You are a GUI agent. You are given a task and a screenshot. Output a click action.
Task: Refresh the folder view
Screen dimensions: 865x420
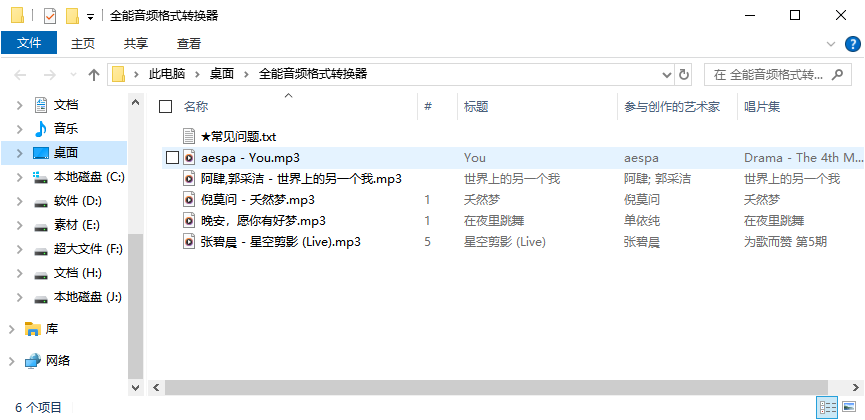click(x=684, y=75)
